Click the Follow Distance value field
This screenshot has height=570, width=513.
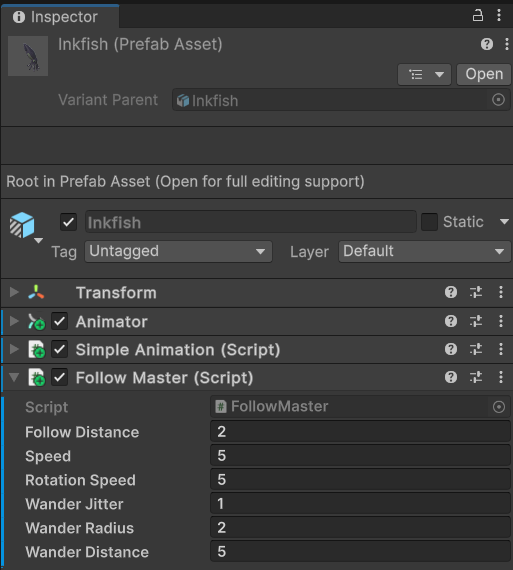coord(360,431)
